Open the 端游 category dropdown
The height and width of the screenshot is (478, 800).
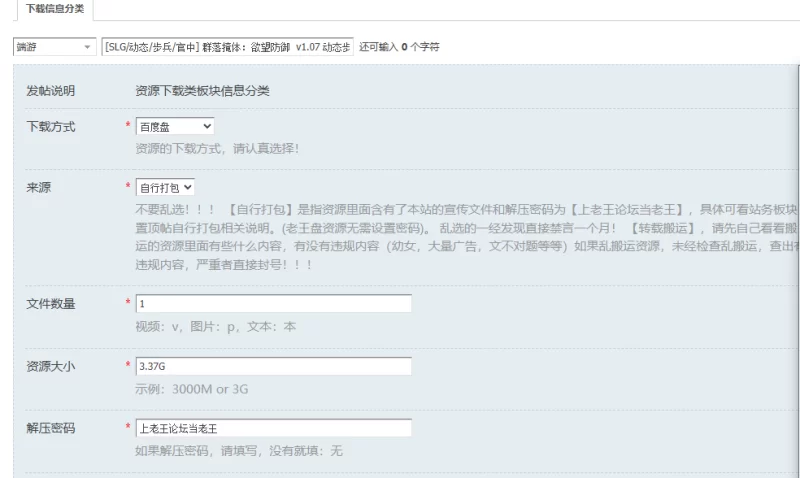pyautogui.click(x=55, y=47)
